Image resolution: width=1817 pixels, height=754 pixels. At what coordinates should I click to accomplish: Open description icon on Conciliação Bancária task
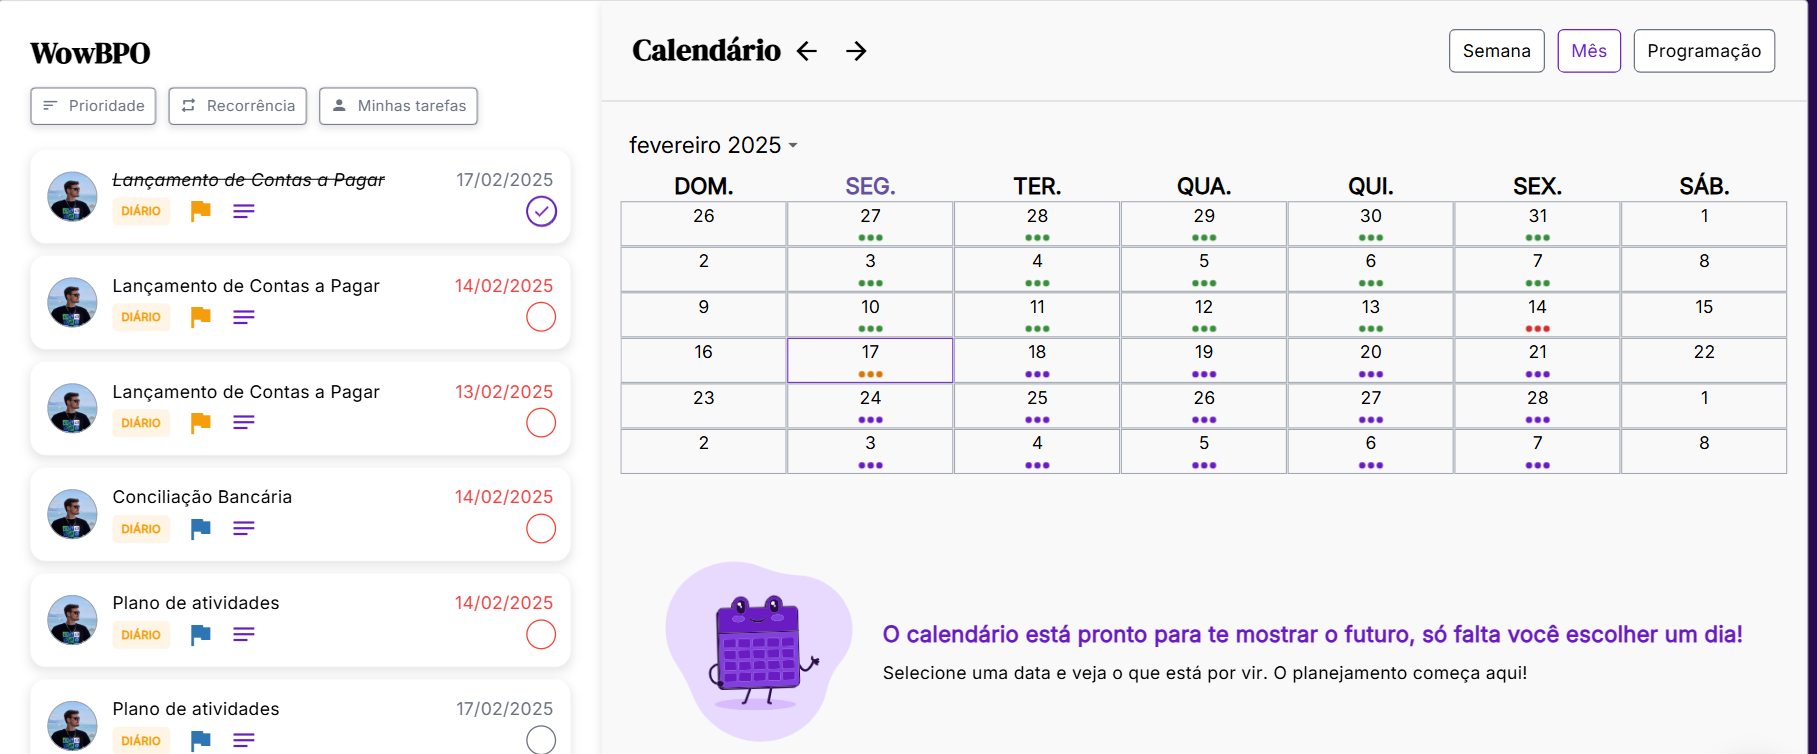[x=244, y=528]
